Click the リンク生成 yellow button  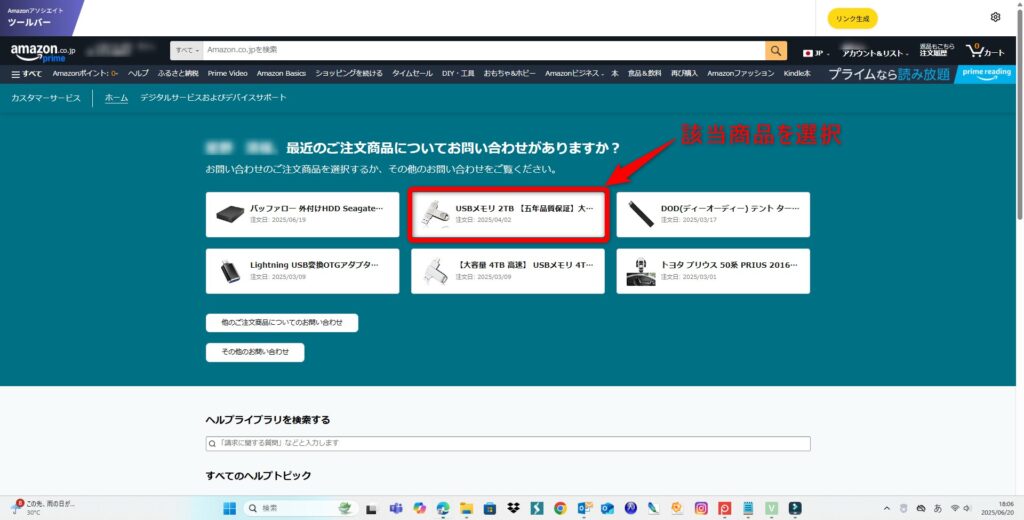(853, 19)
